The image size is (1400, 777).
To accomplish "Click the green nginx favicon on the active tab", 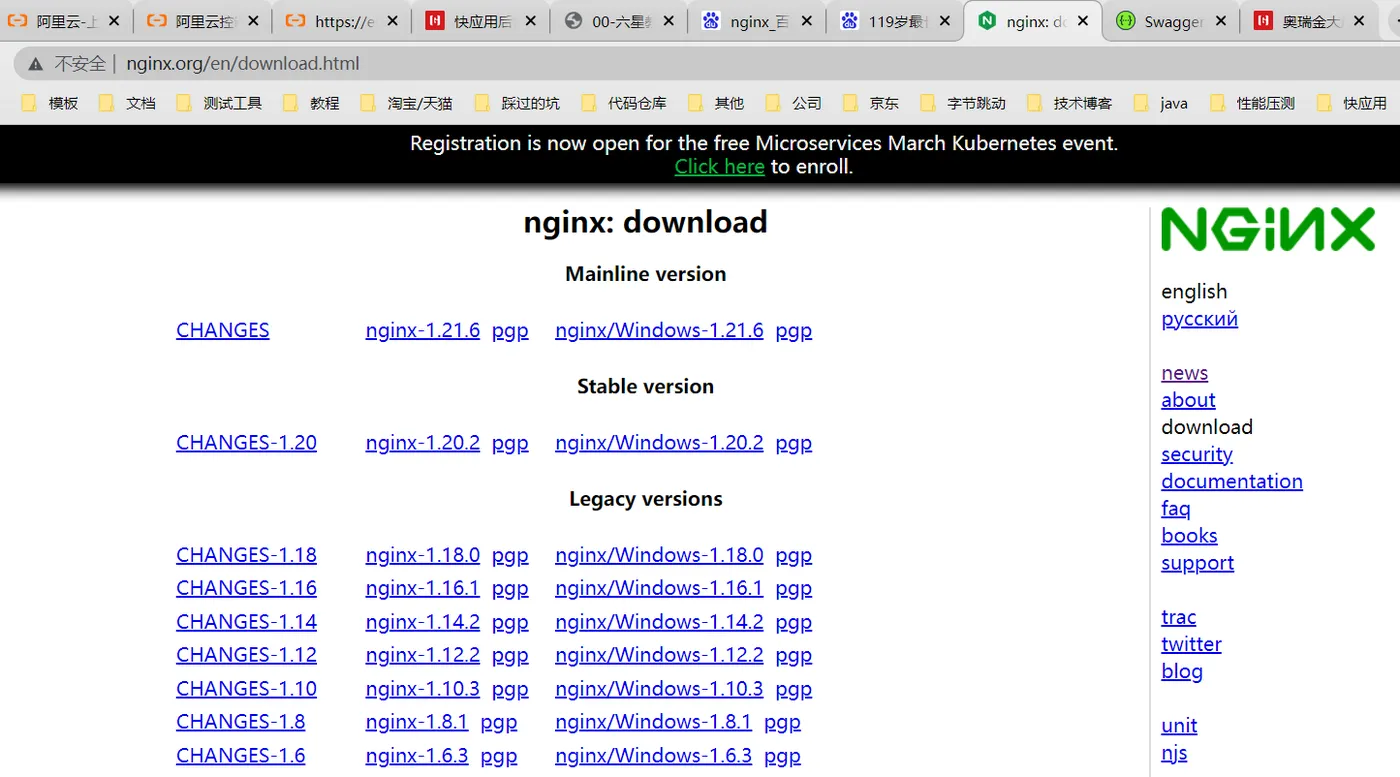I will point(987,21).
